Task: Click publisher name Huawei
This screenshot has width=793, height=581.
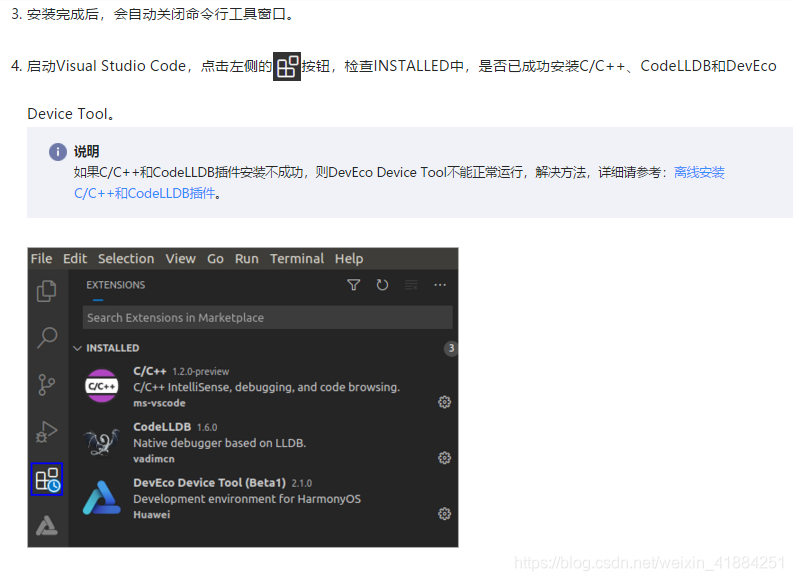Action: tap(152, 515)
